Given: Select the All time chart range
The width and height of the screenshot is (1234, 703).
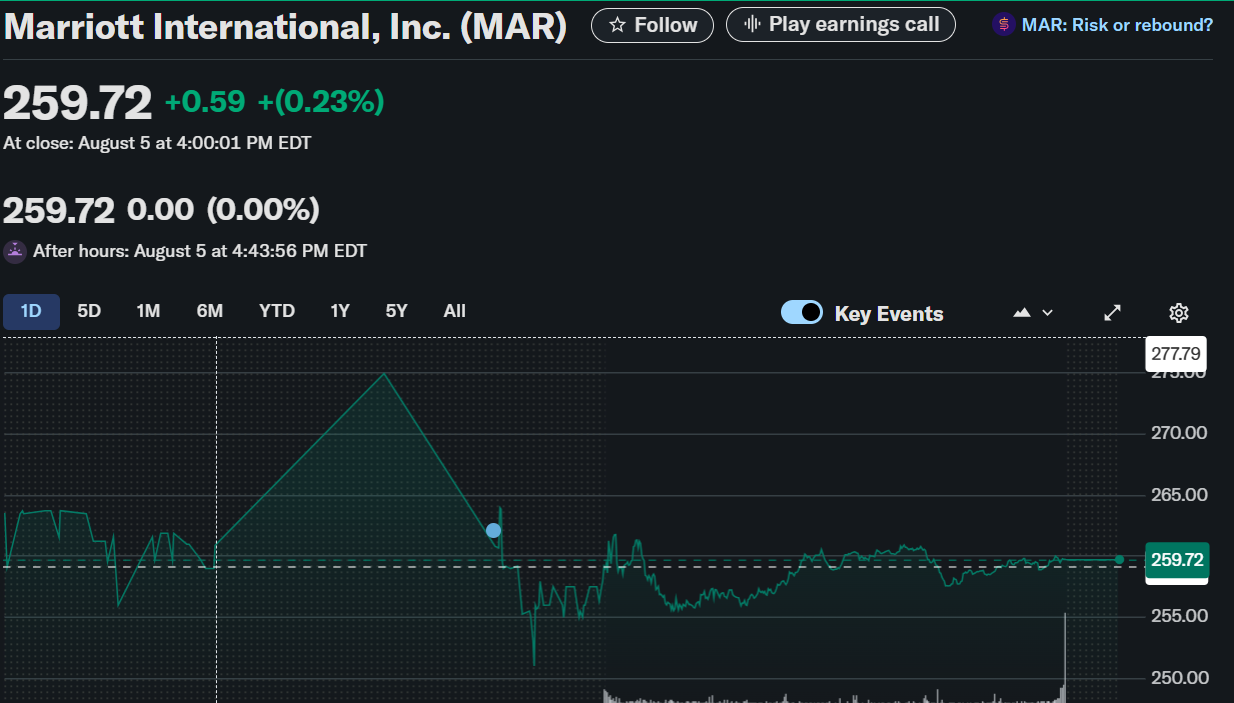Looking at the screenshot, I should [454, 311].
